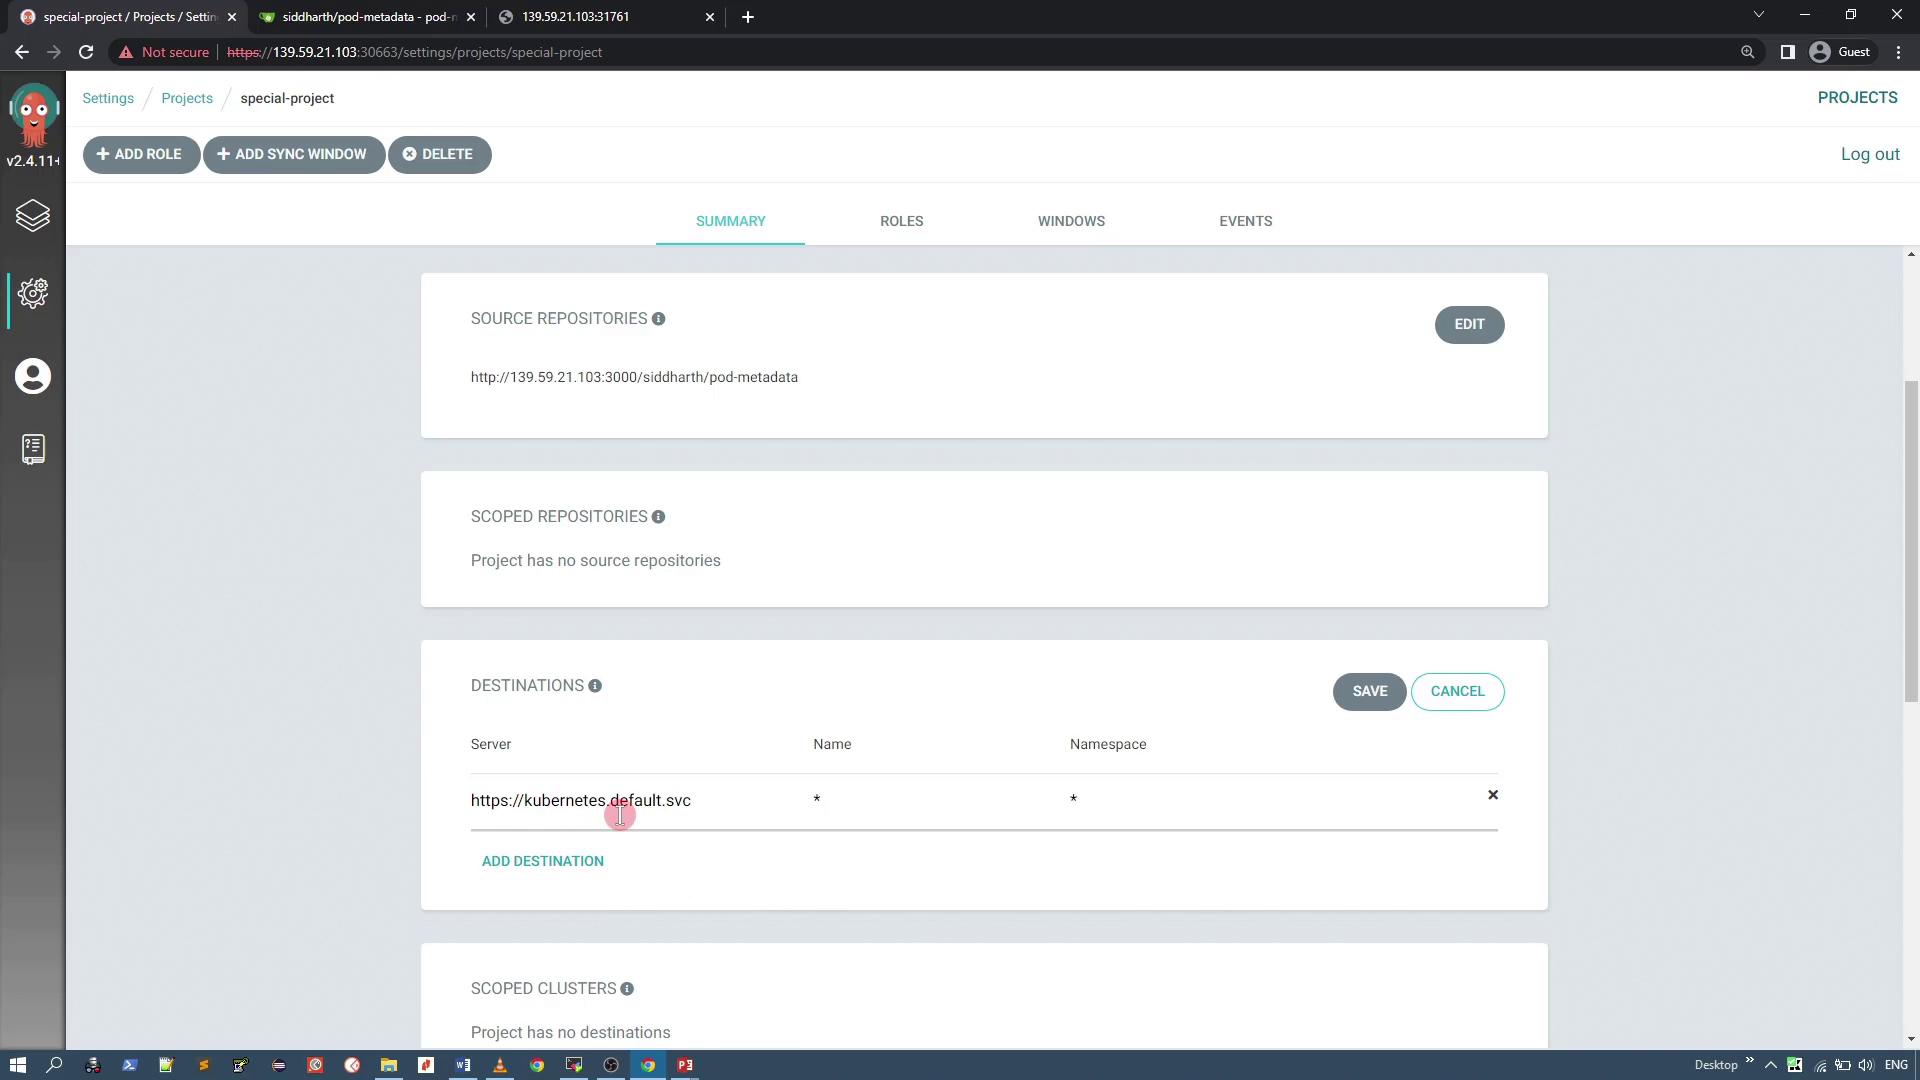Viewport: 1920px width, 1080px height.
Task: Open Settings gear in sidebar
Action: (33, 293)
